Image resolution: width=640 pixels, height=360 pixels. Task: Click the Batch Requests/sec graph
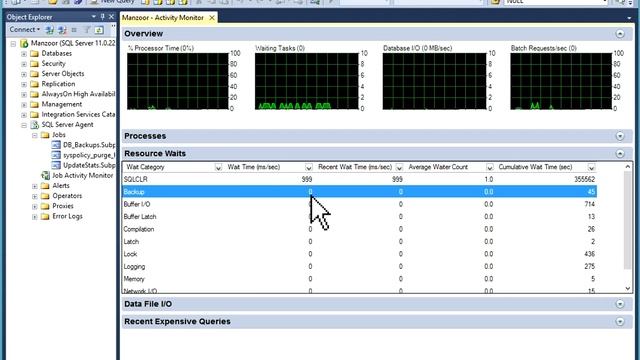pyautogui.click(x=561, y=81)
